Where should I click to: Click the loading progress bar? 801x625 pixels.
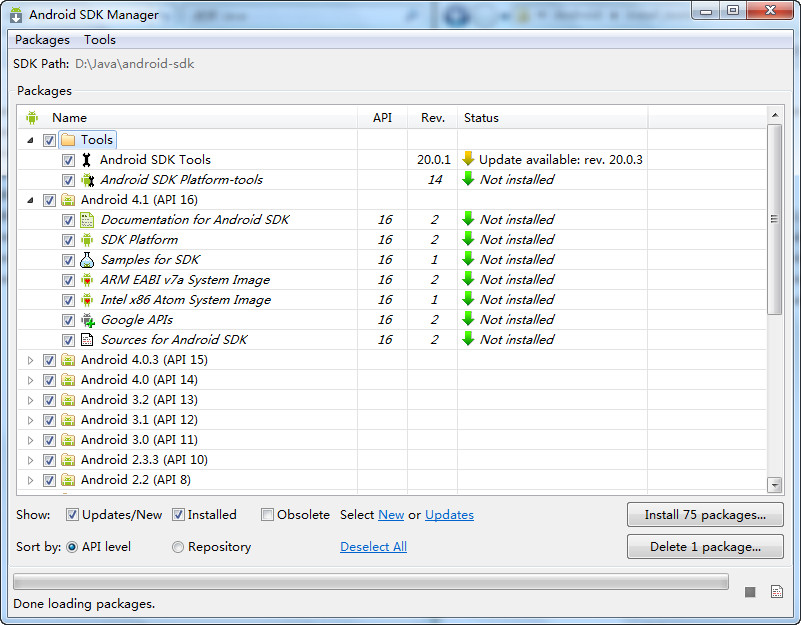pyautogui.click(x=371, y=582)
